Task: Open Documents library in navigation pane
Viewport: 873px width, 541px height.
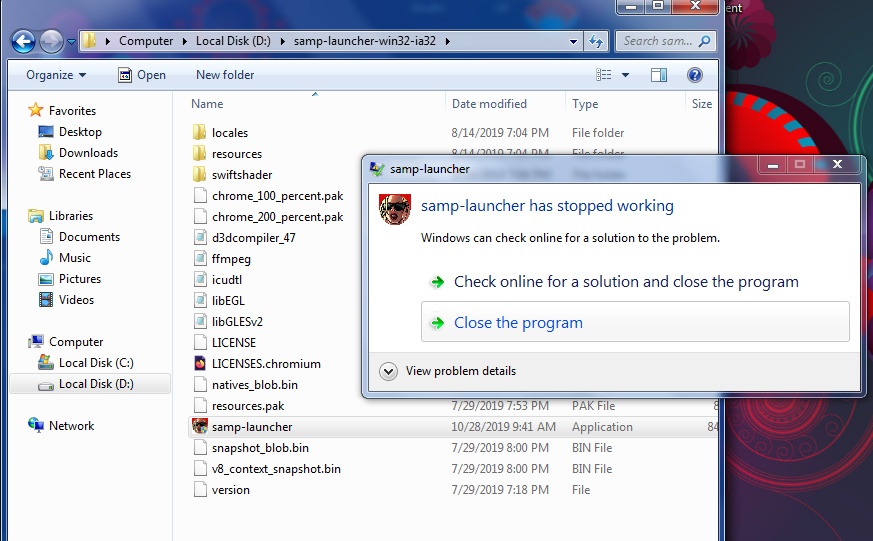Action: (x=89, y=237)
